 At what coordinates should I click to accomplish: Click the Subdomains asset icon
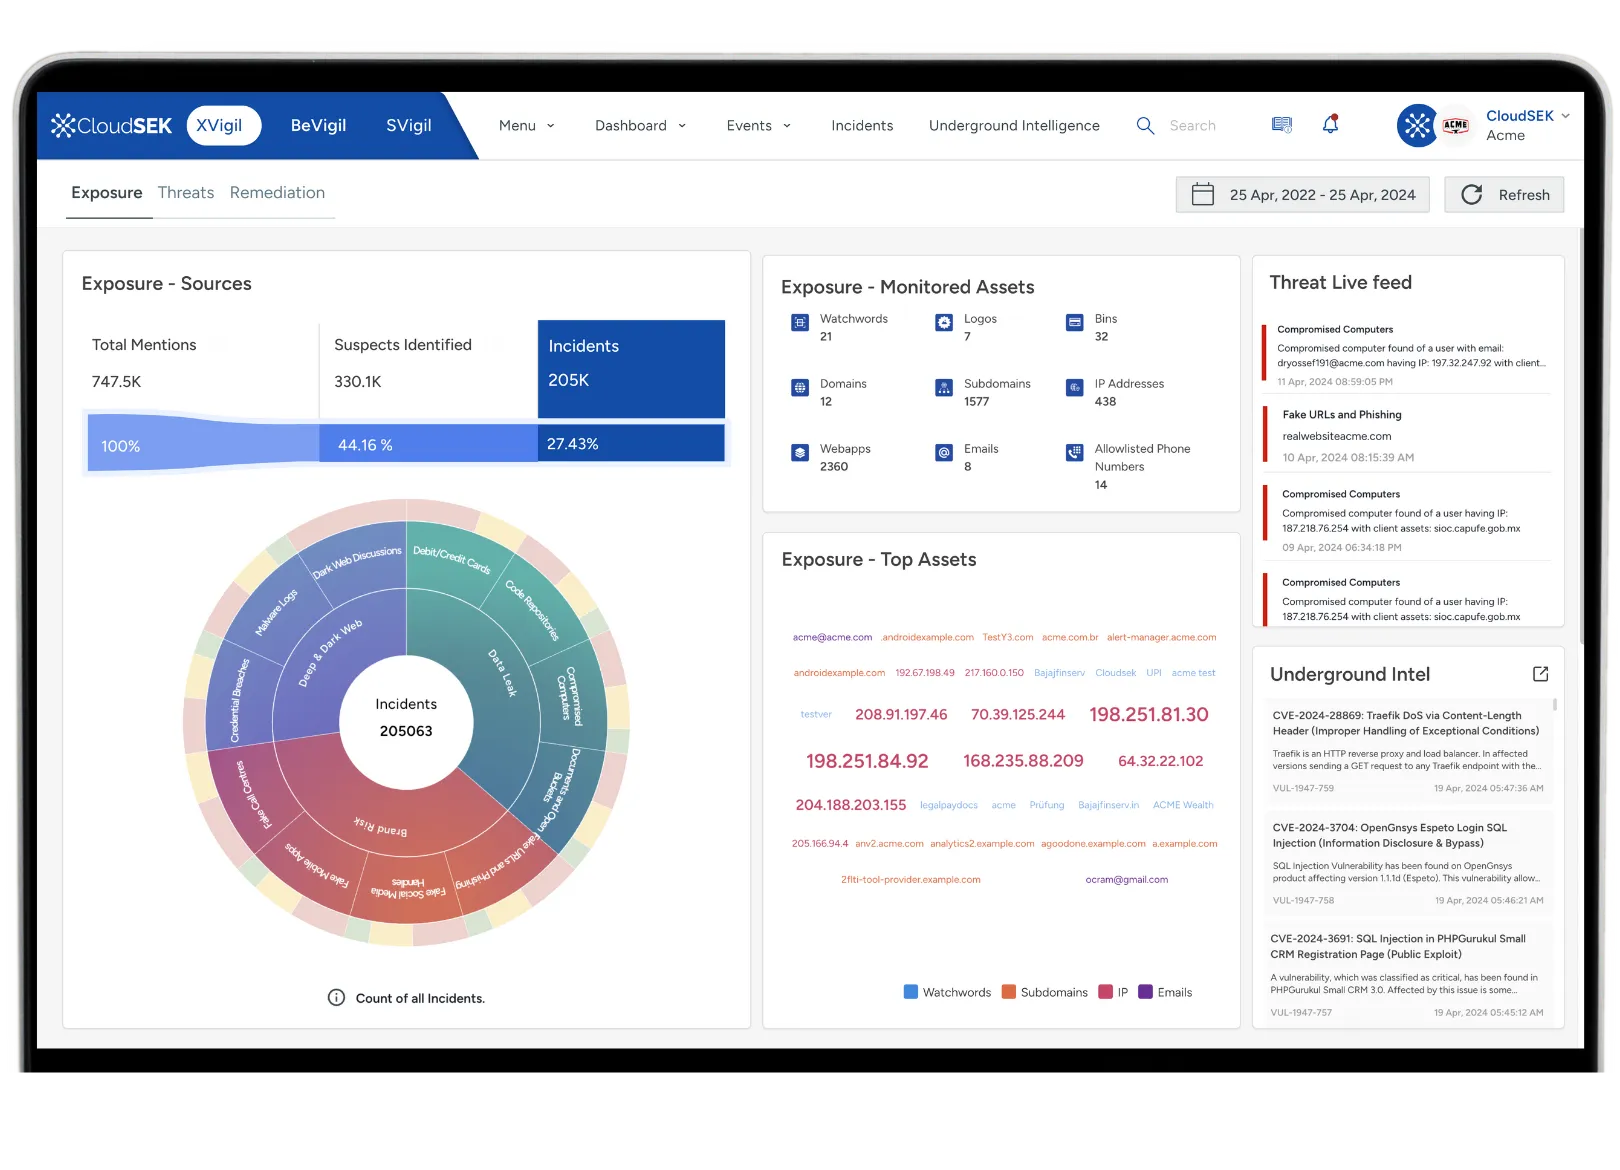click(x=944, y=388)
